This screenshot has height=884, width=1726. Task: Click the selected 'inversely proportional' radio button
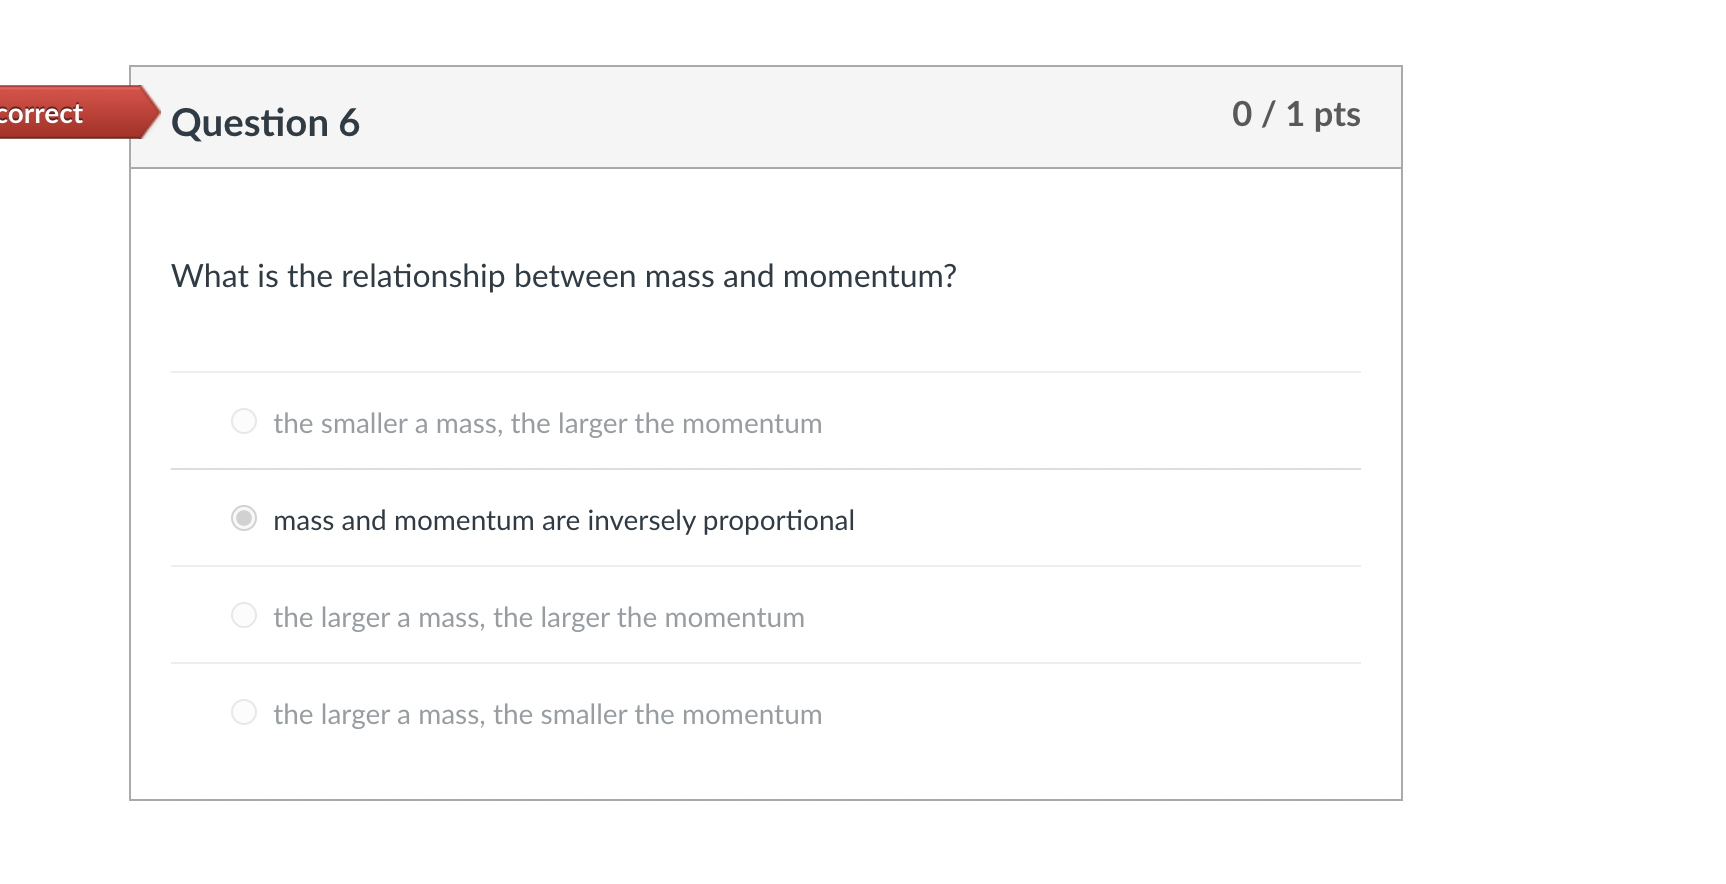tap(244, 518)
